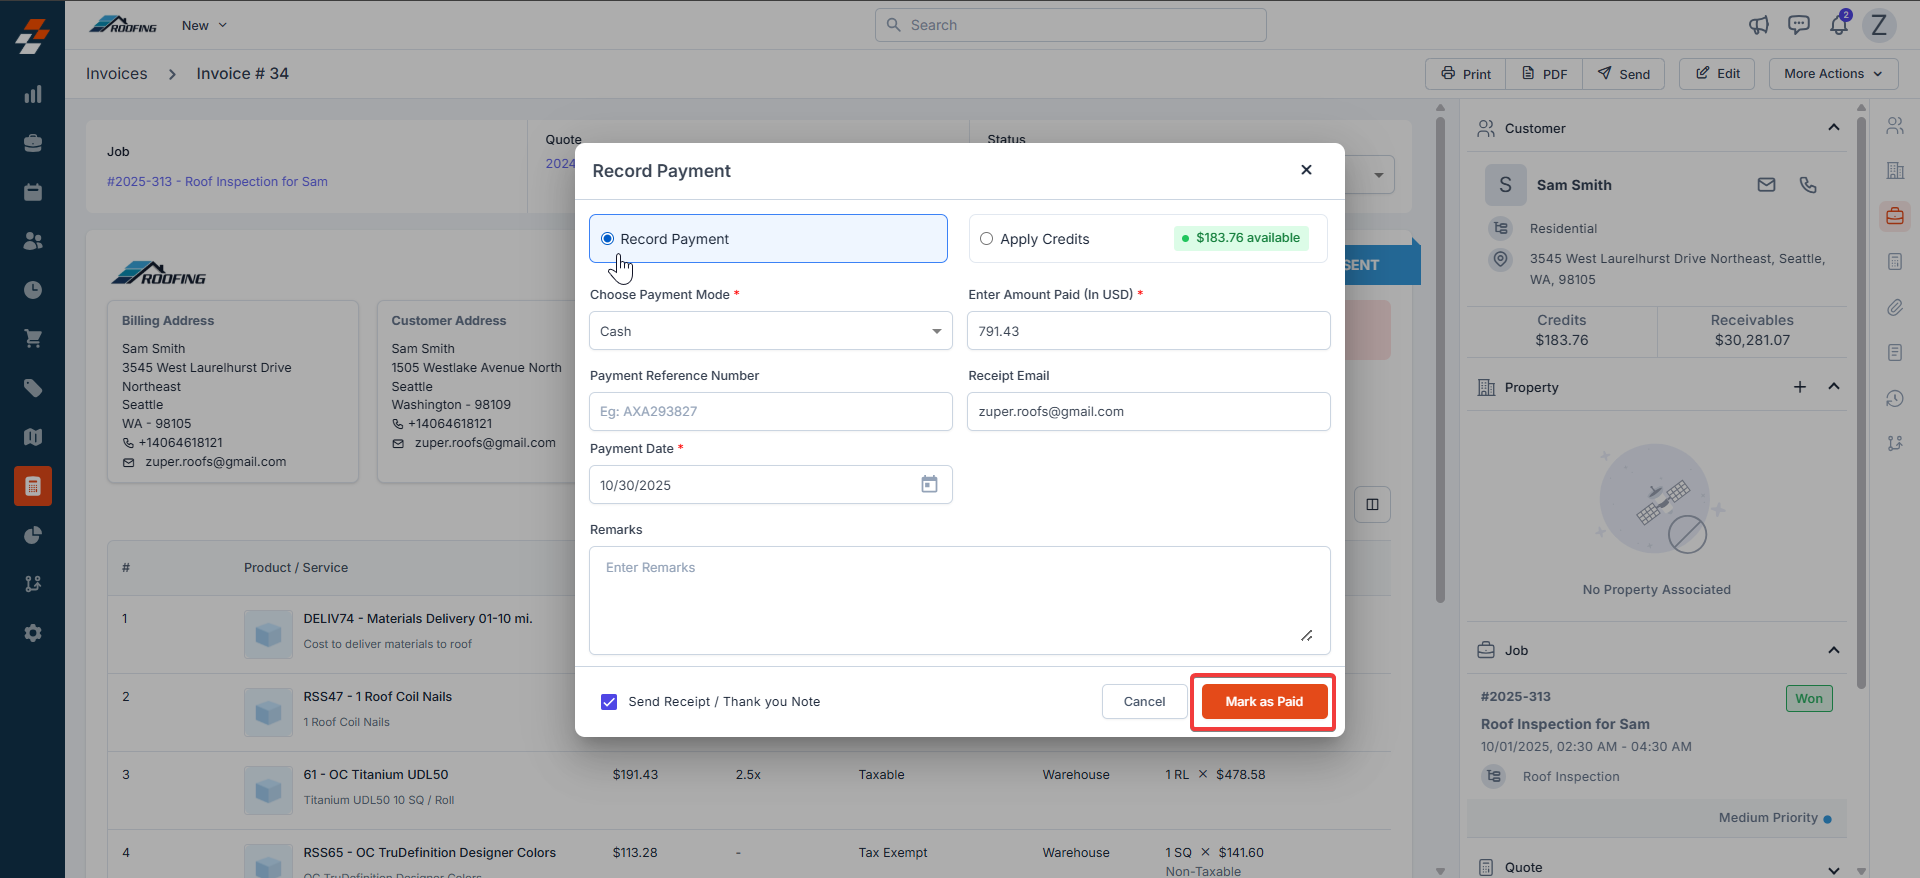This screenshot has width=1920, height=878.
Task: Click the Receipt Email field
Action: (1148, 411)
